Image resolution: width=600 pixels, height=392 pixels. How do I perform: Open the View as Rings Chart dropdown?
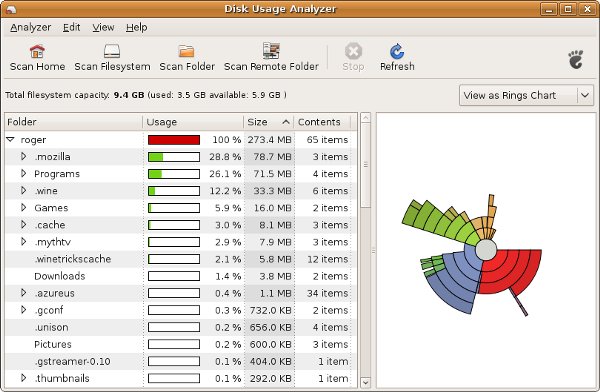(526, 95)
